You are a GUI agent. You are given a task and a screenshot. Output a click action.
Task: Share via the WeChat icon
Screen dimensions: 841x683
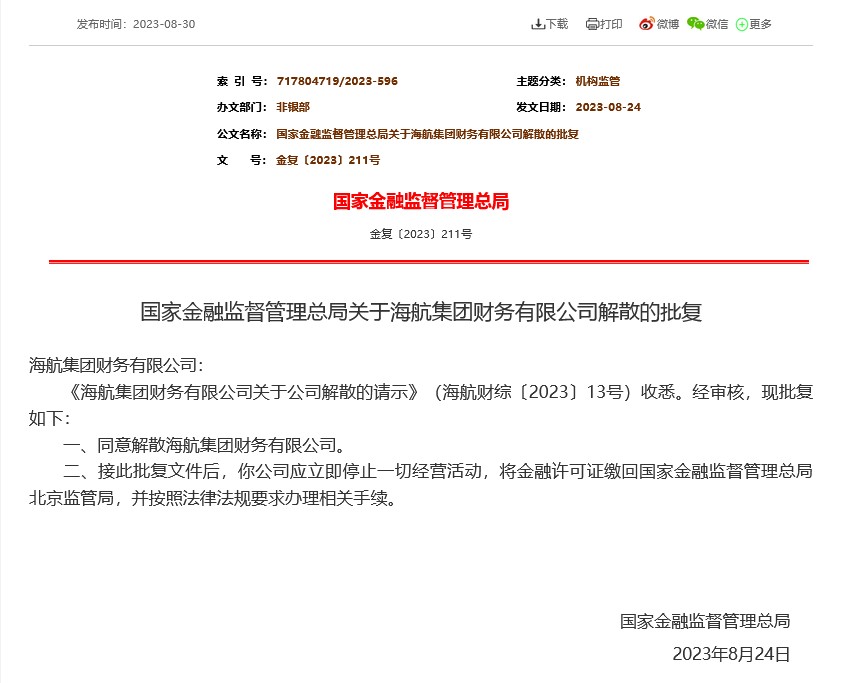696,24
